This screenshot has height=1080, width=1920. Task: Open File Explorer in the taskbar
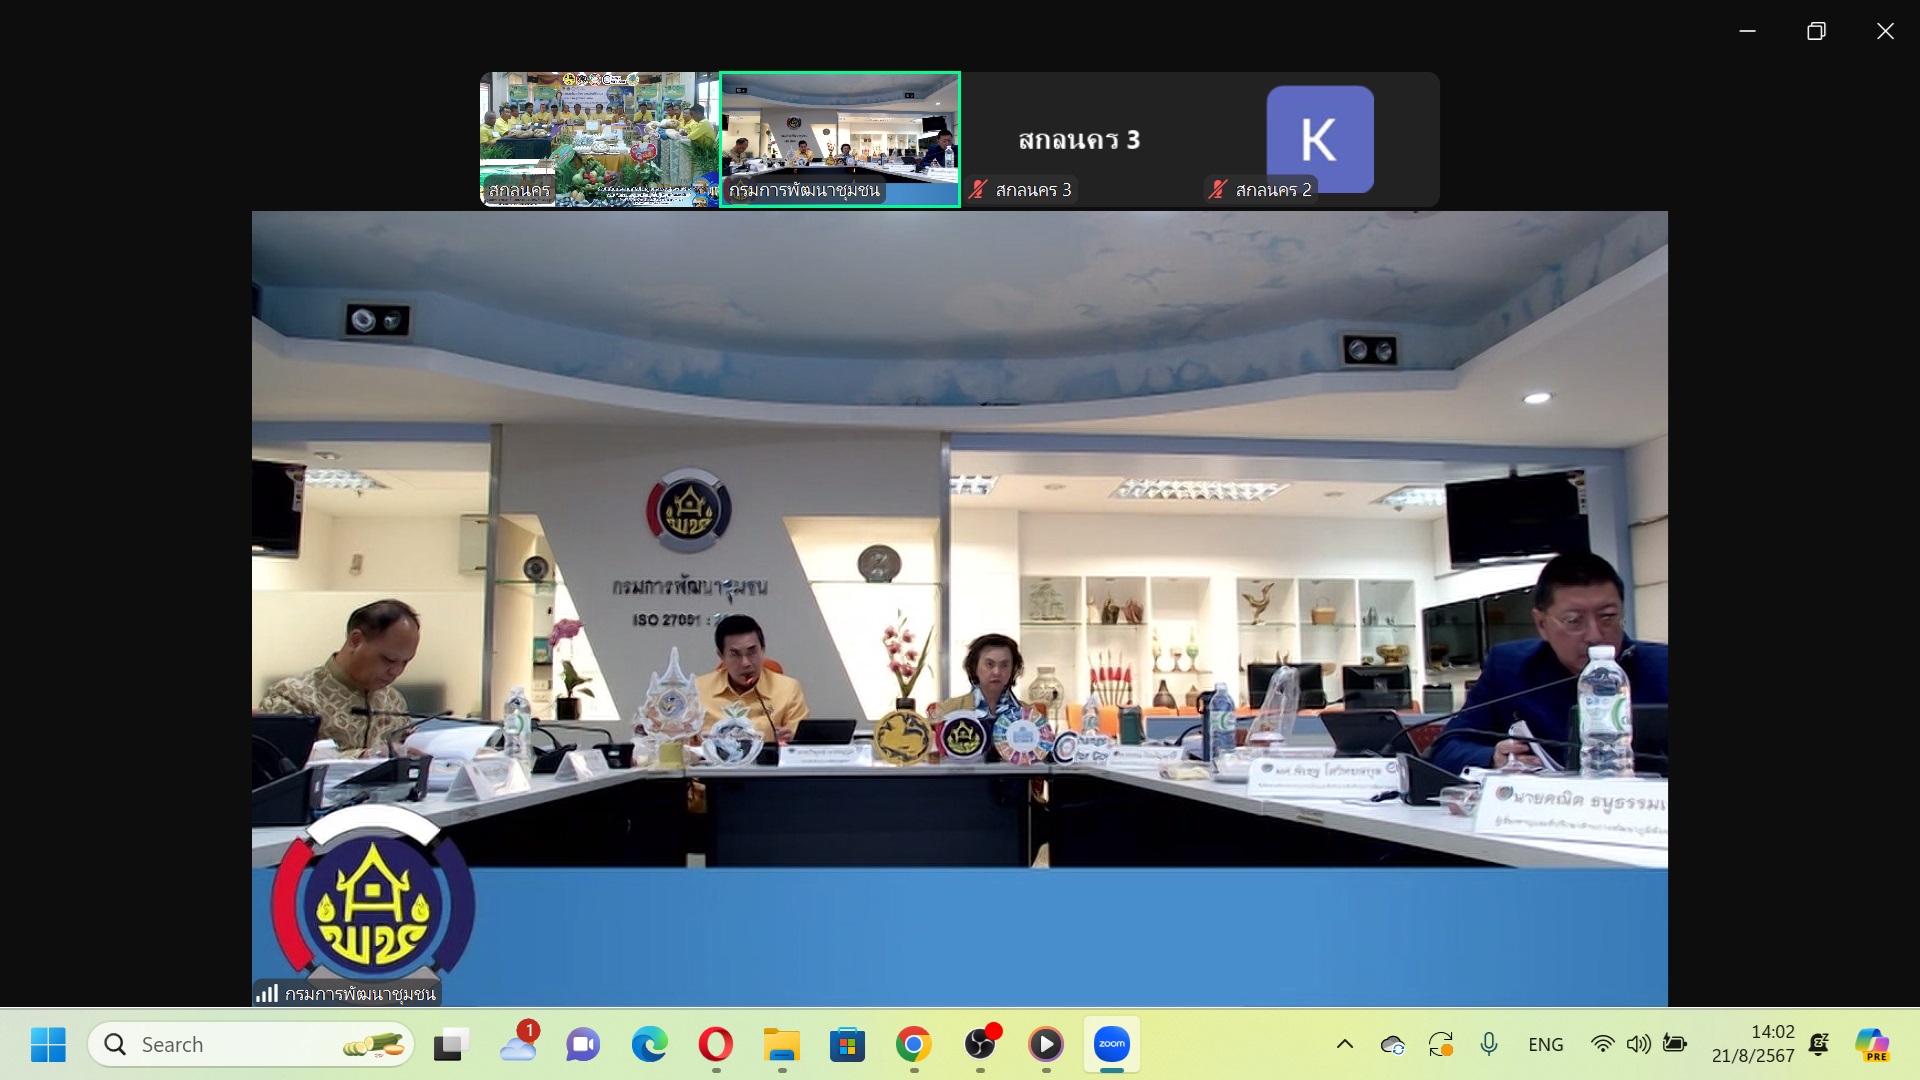pos(781,1045)
